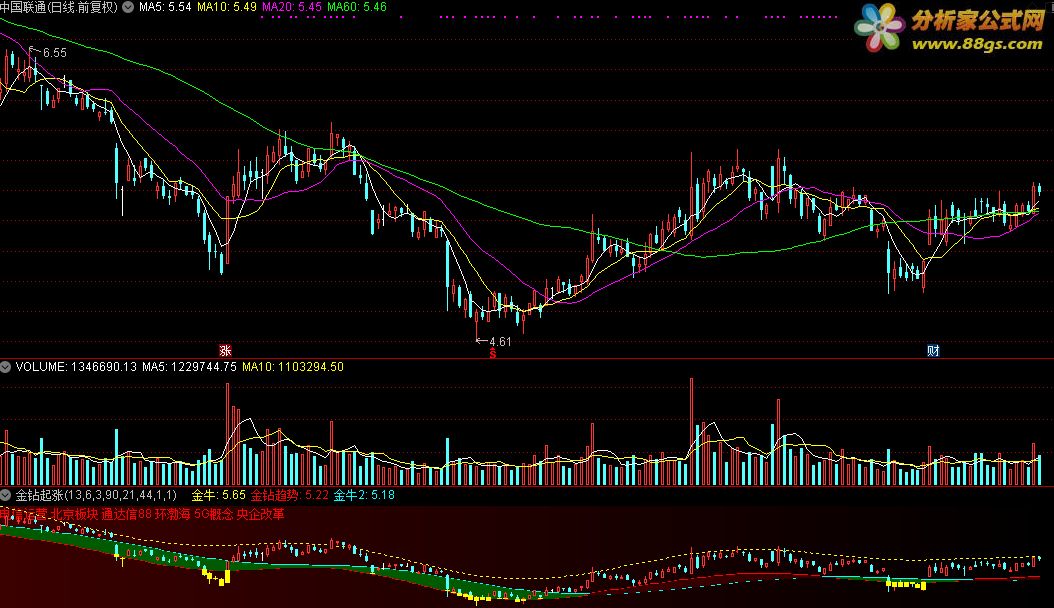Click the 央企改革 sector tag
Screen dimensions: 1054x608
(x=261, y=515)
